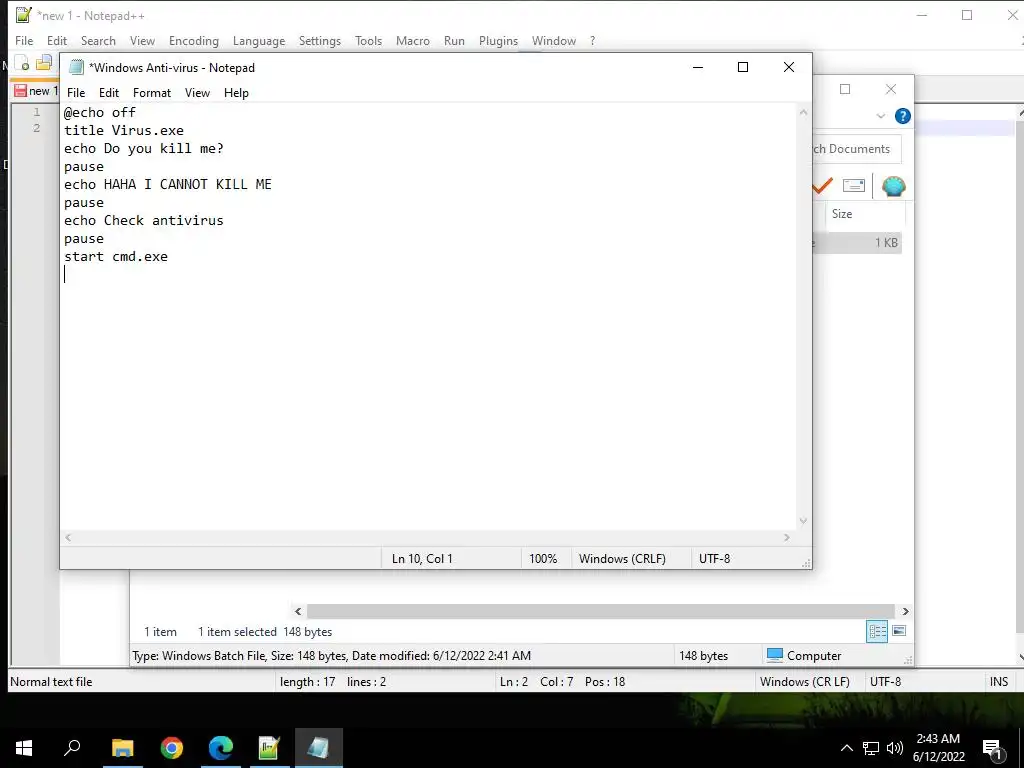
Task: Open Notepad++ Run menu
Action: tap(454, 40)
